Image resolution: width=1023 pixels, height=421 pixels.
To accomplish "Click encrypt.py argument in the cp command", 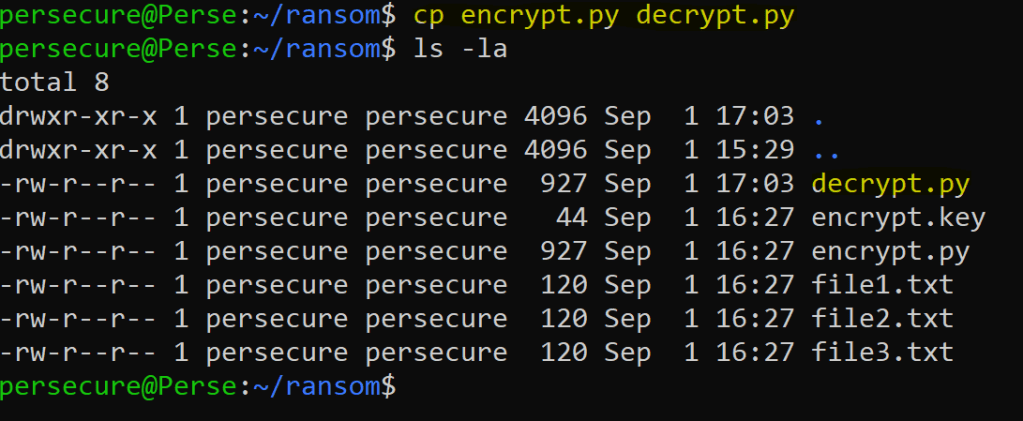I will [539, 14].
